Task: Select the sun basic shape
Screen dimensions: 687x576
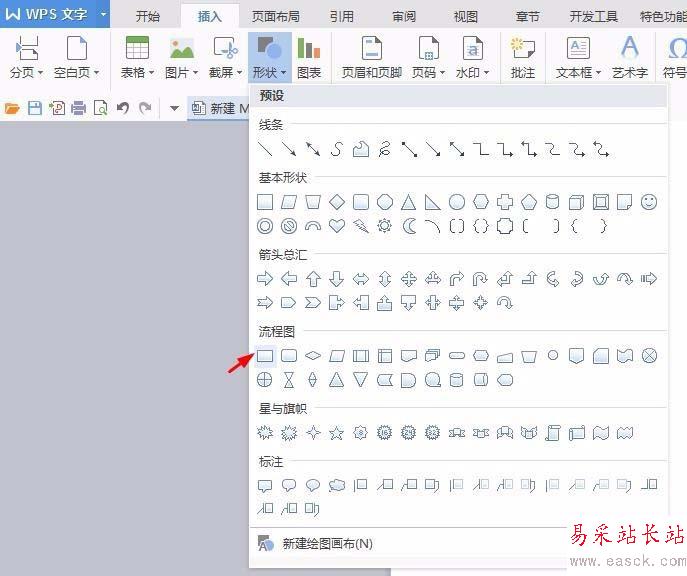Action: coord(384,226)
